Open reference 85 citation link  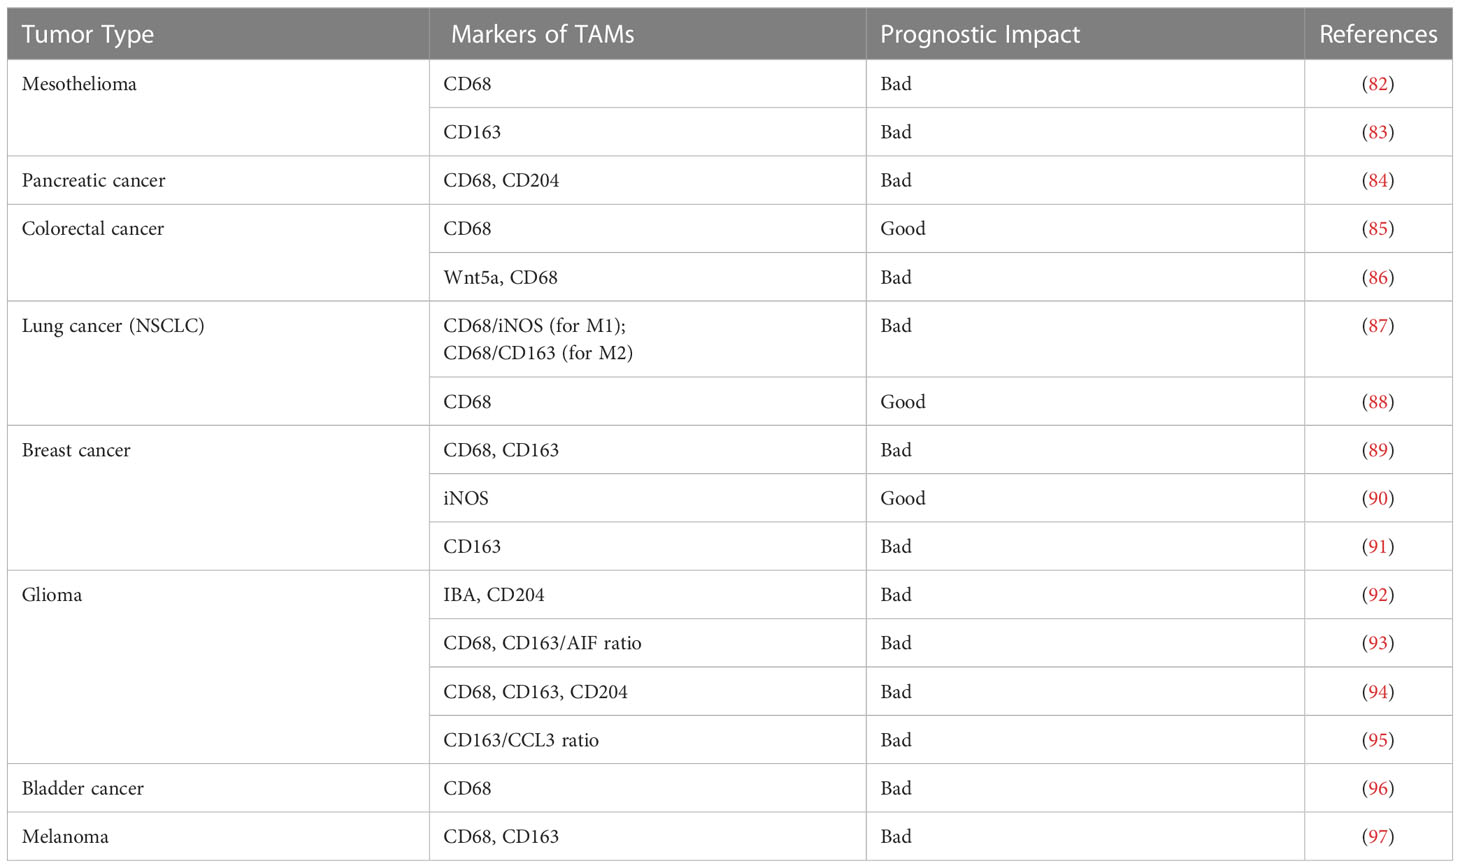[x=1378, y=229]
